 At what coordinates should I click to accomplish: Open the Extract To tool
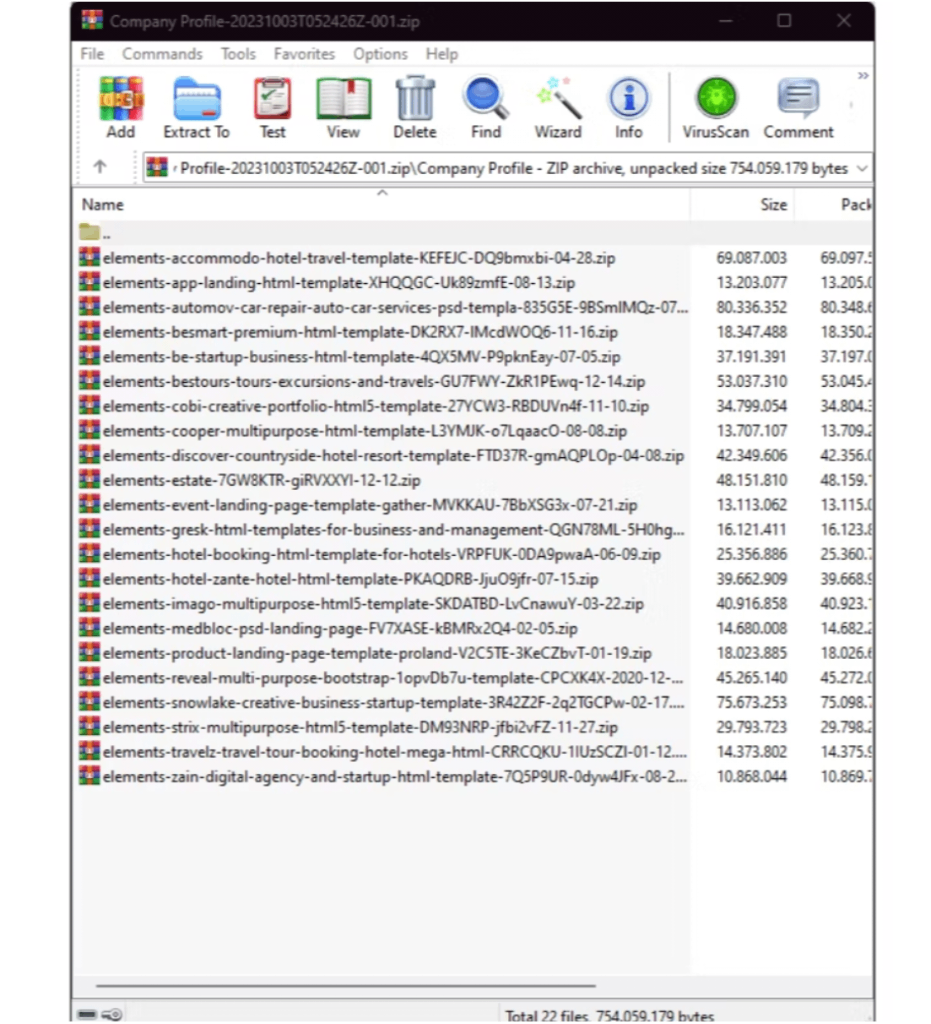[196, 108]
